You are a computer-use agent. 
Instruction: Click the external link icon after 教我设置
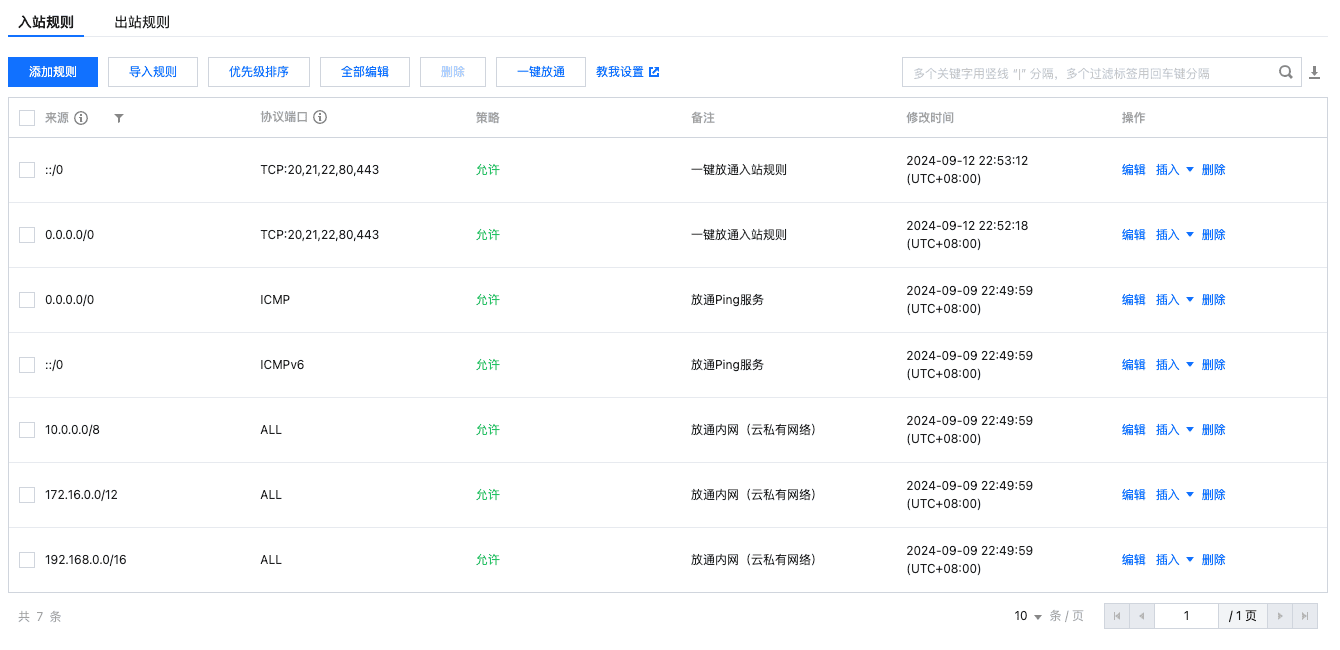point(654,71)
